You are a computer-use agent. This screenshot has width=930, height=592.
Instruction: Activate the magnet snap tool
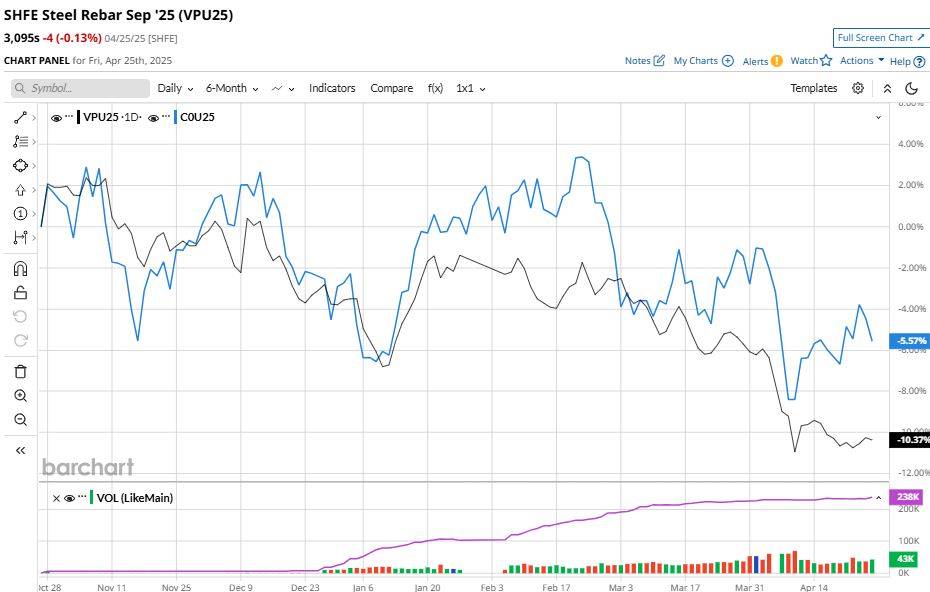coord(20,269)
